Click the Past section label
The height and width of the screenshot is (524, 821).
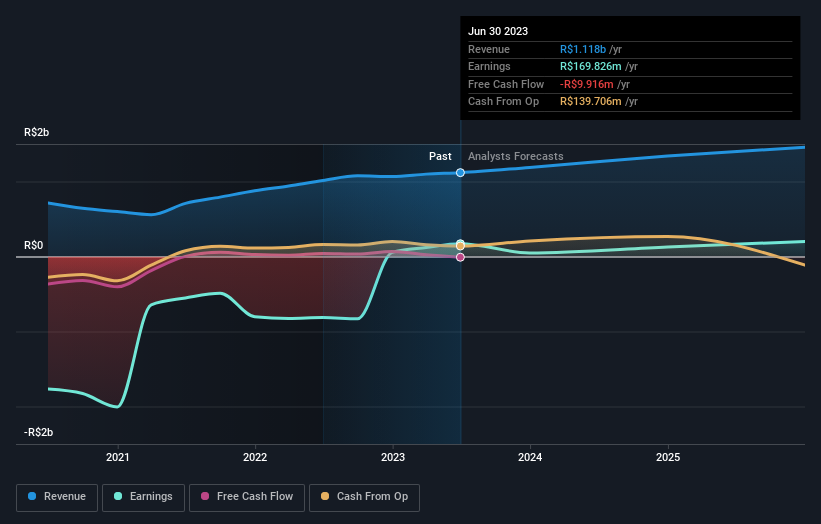[x=440, y=157]
